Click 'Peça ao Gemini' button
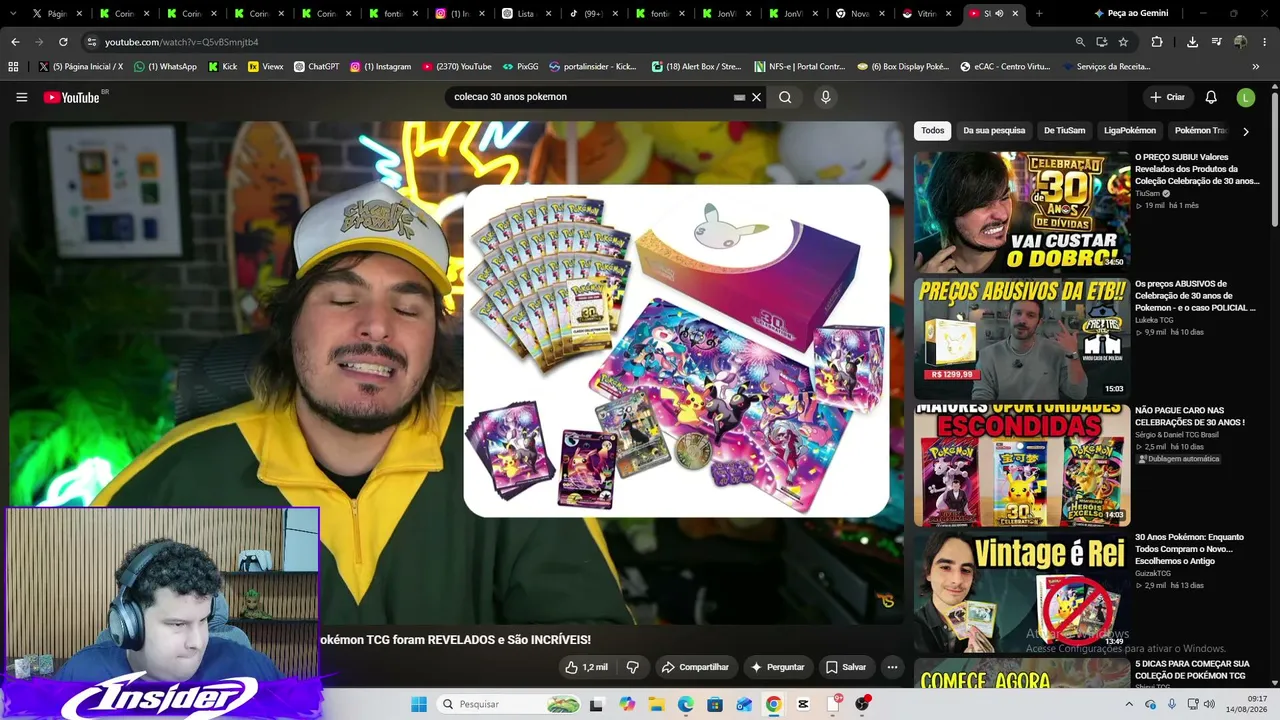 pos(1130,14)
